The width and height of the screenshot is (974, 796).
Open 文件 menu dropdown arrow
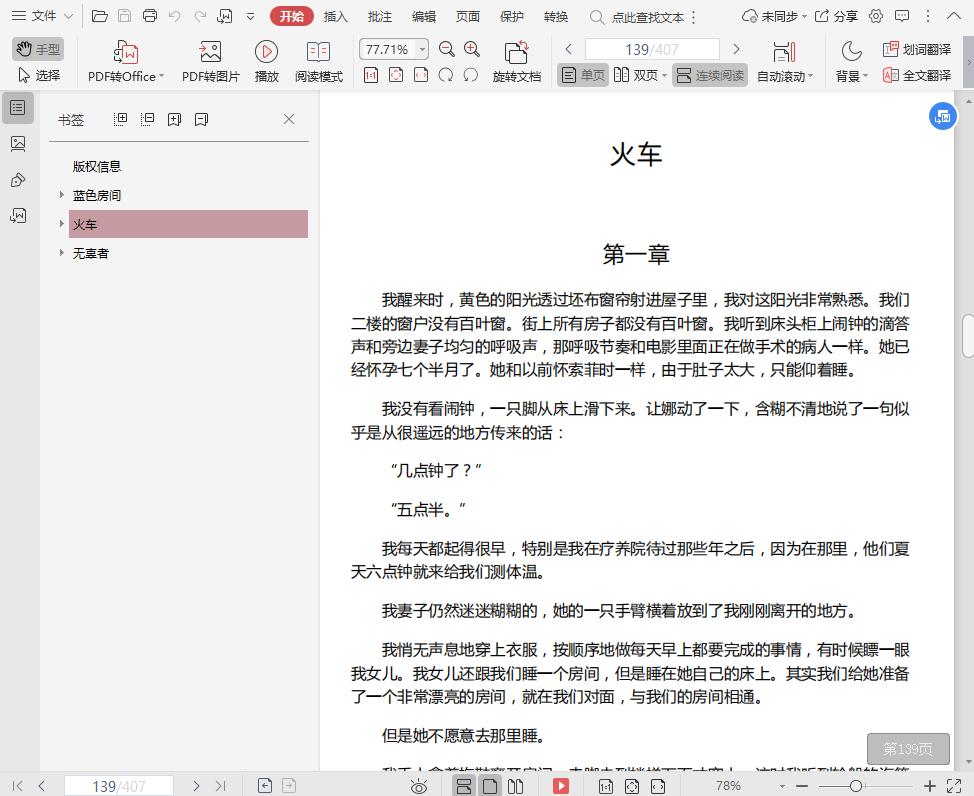tap(69, 16)
